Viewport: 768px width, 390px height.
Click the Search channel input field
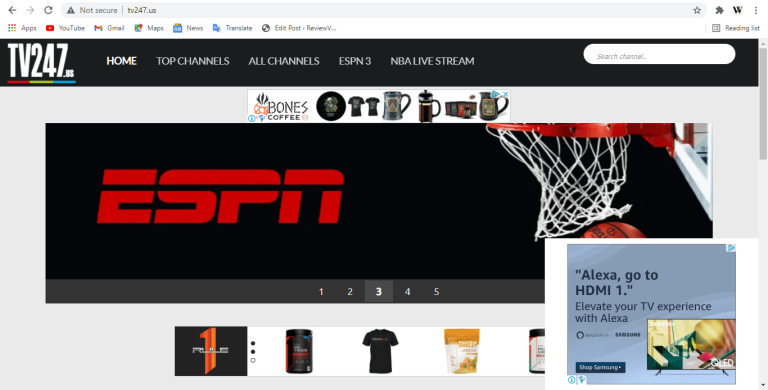pyautogui.click(x=659, y=54)
